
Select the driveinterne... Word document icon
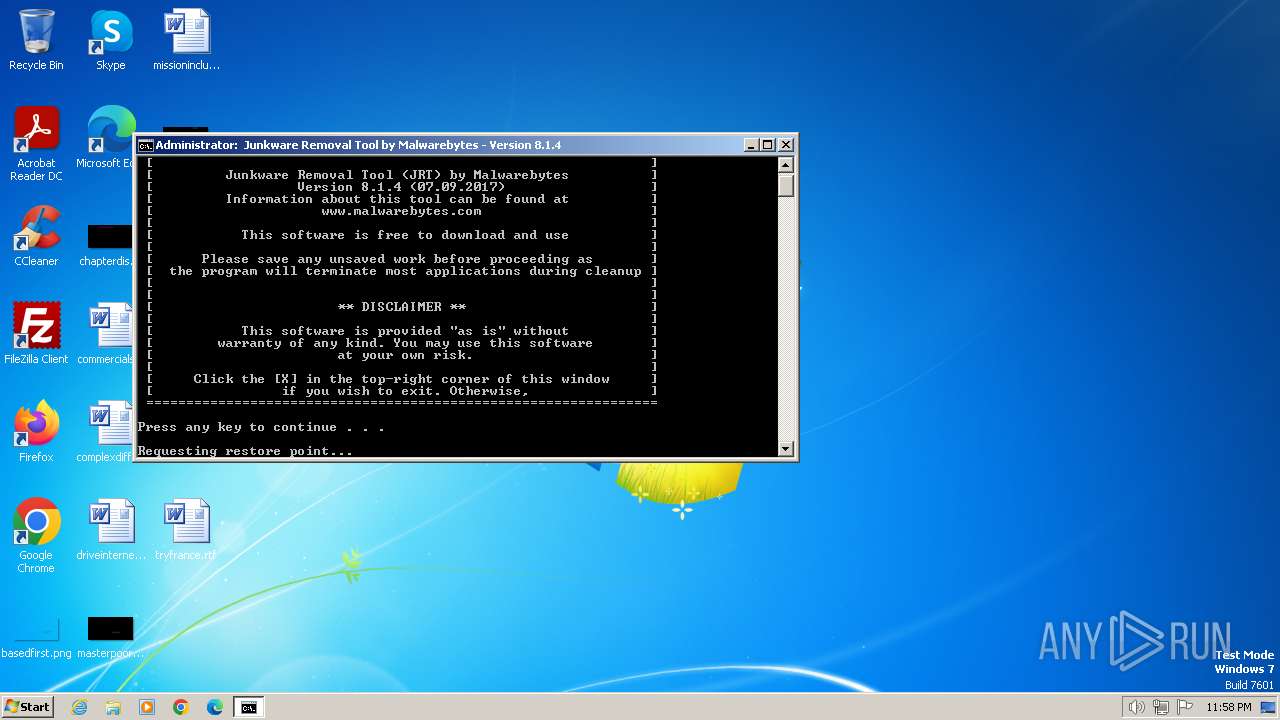(111, 530)
